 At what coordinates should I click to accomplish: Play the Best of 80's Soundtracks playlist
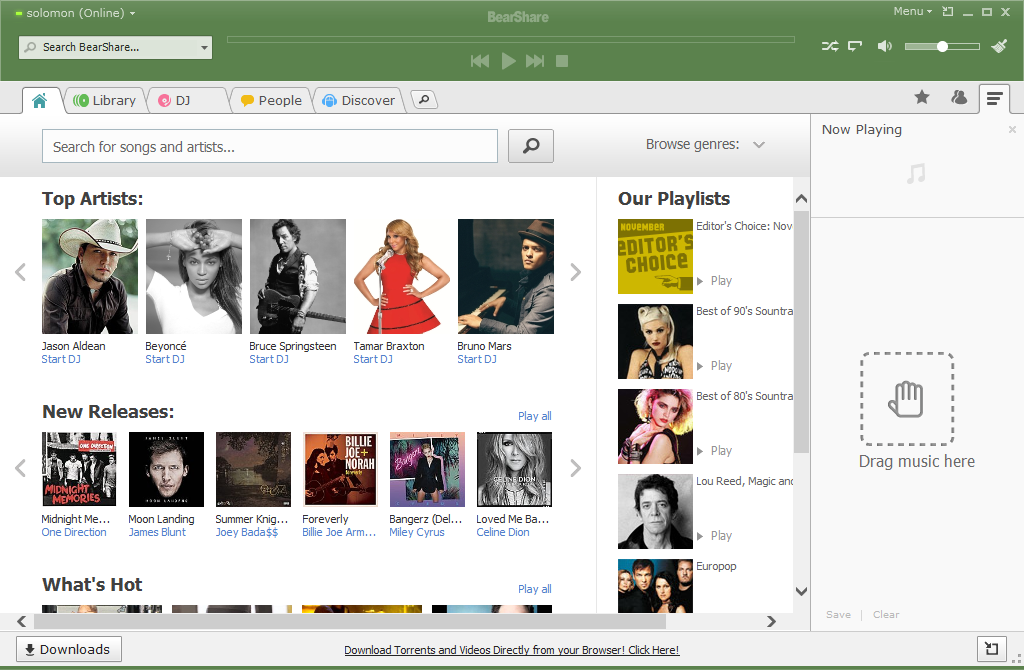pos(714,451)
